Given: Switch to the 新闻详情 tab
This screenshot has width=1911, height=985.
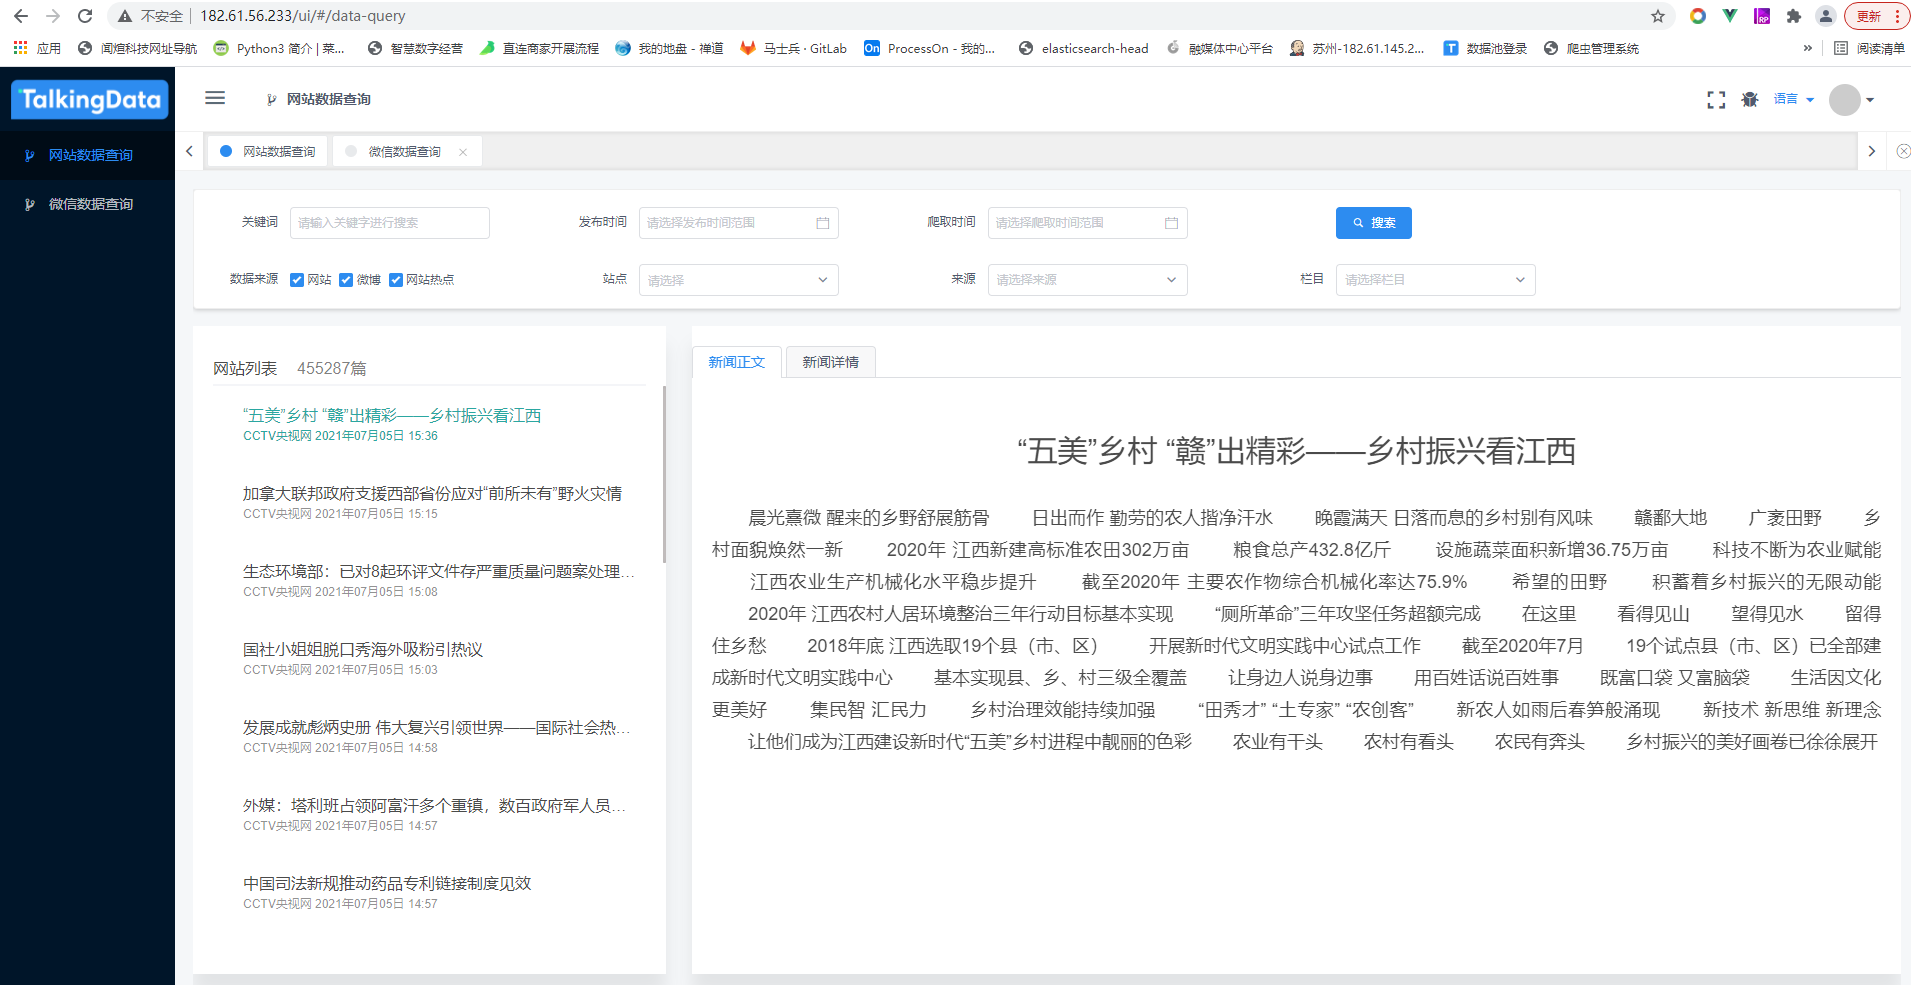Looking at the screenshot, I should (x=831, y=362).
